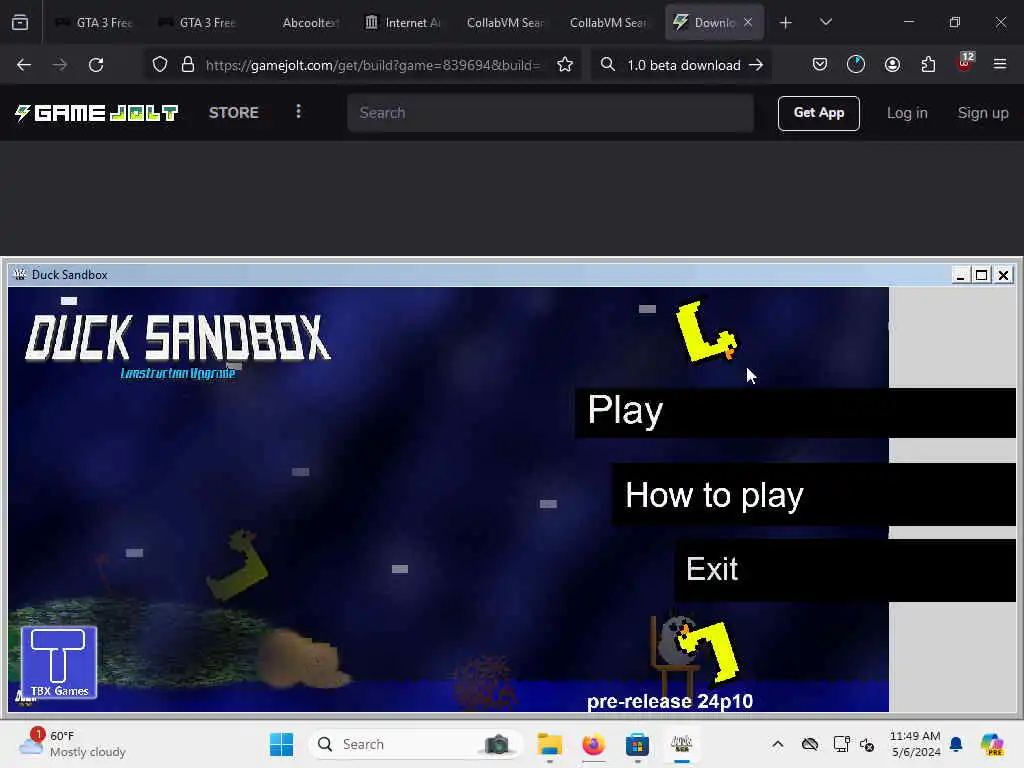Screen dimensions: 1024x768
Task: Open Game Jolt home logo
Action: pyautogui.click(x=97, y=113)
